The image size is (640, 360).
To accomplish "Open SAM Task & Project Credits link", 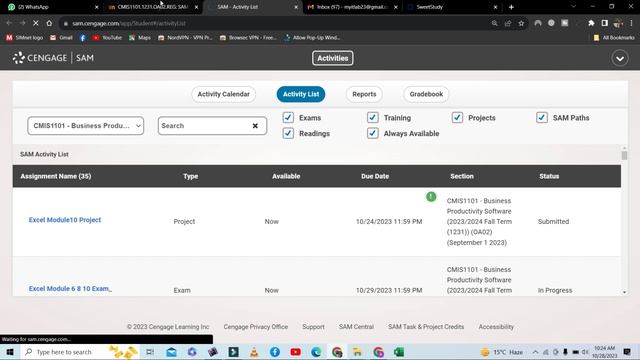I will pos(426,327).
